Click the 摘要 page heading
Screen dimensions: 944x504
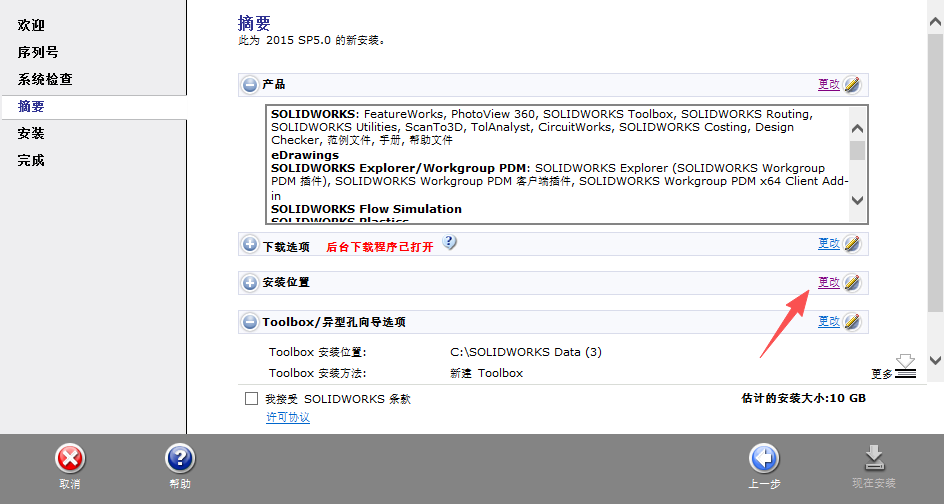click(x=254, y=23)
